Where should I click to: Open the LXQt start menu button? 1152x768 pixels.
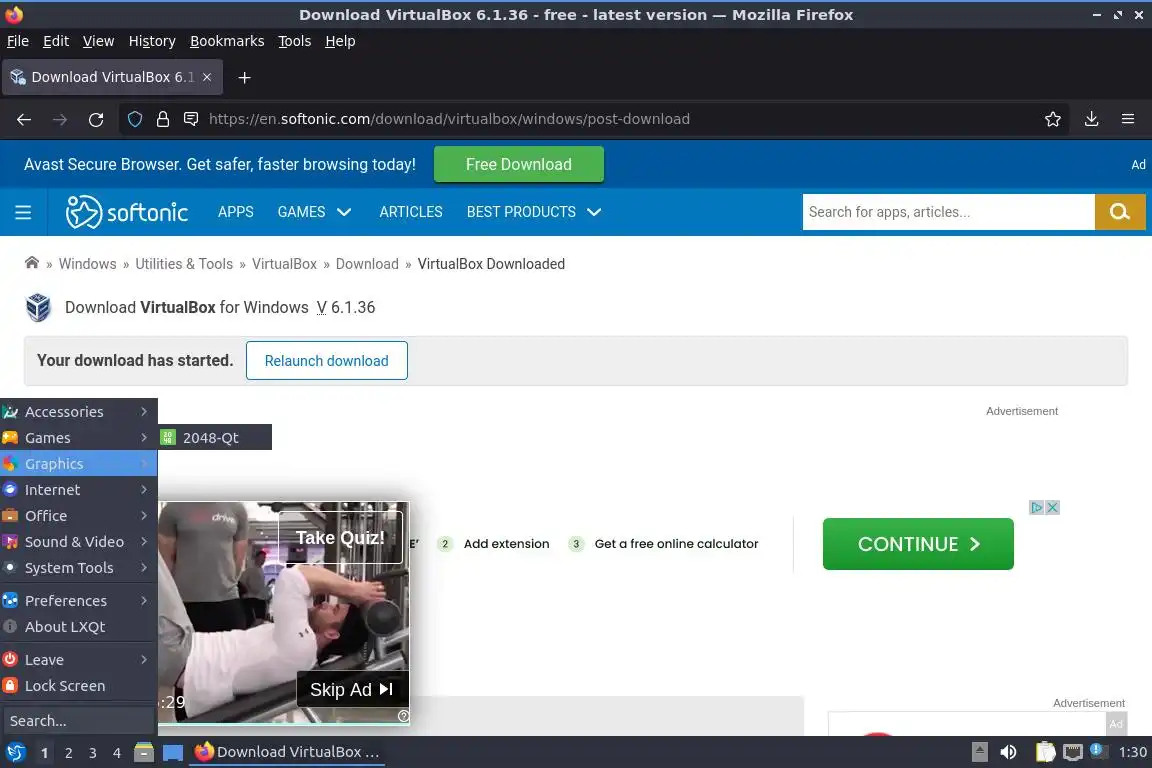pyautogui.click(x=15, y=752)
